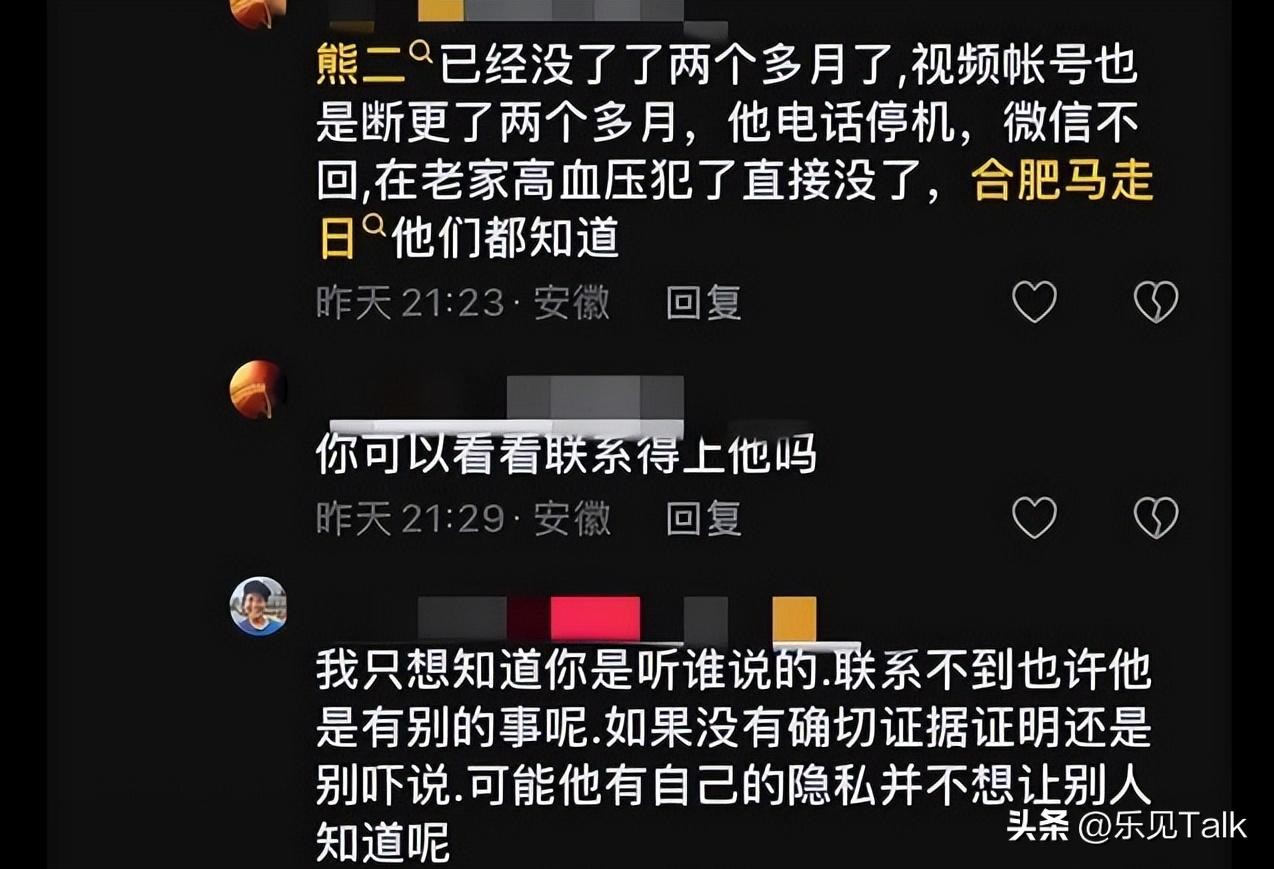Like the comment posted at 21:29
The image size is (1274, 869).
point(1034,518)
